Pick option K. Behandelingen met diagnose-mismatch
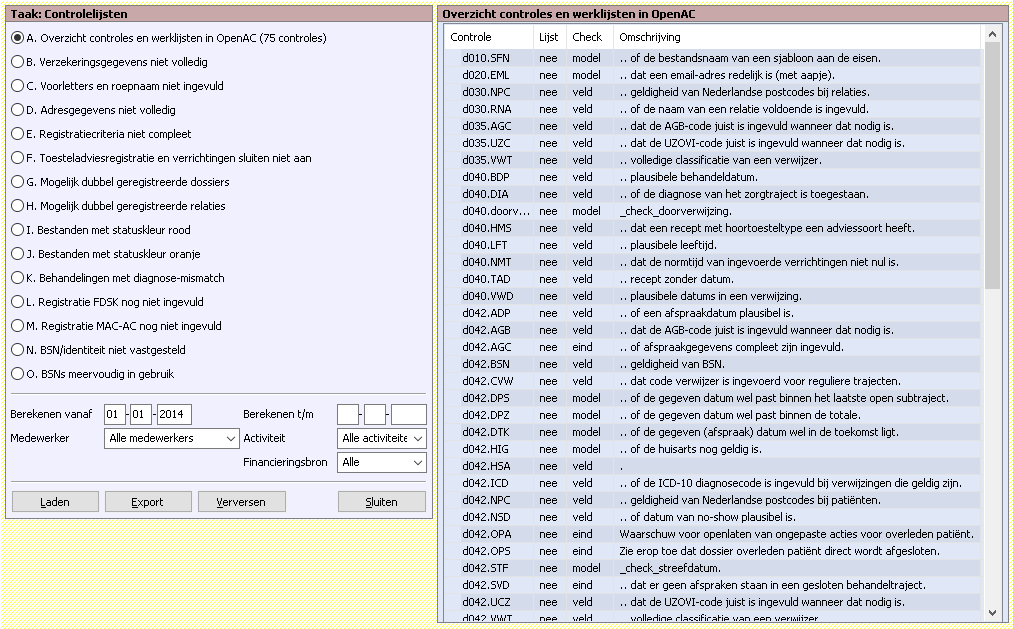This screenshot has height=629, width=1013. (x=17, y=278)
